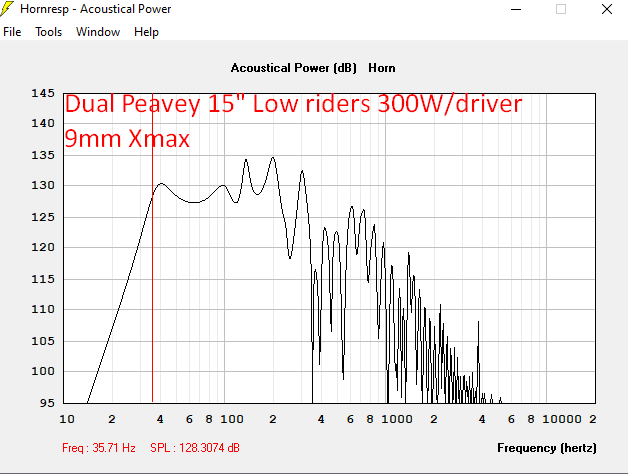This screenshot has width=628, height=474.
Task: Open the Help menu
Action: (146, 32)
